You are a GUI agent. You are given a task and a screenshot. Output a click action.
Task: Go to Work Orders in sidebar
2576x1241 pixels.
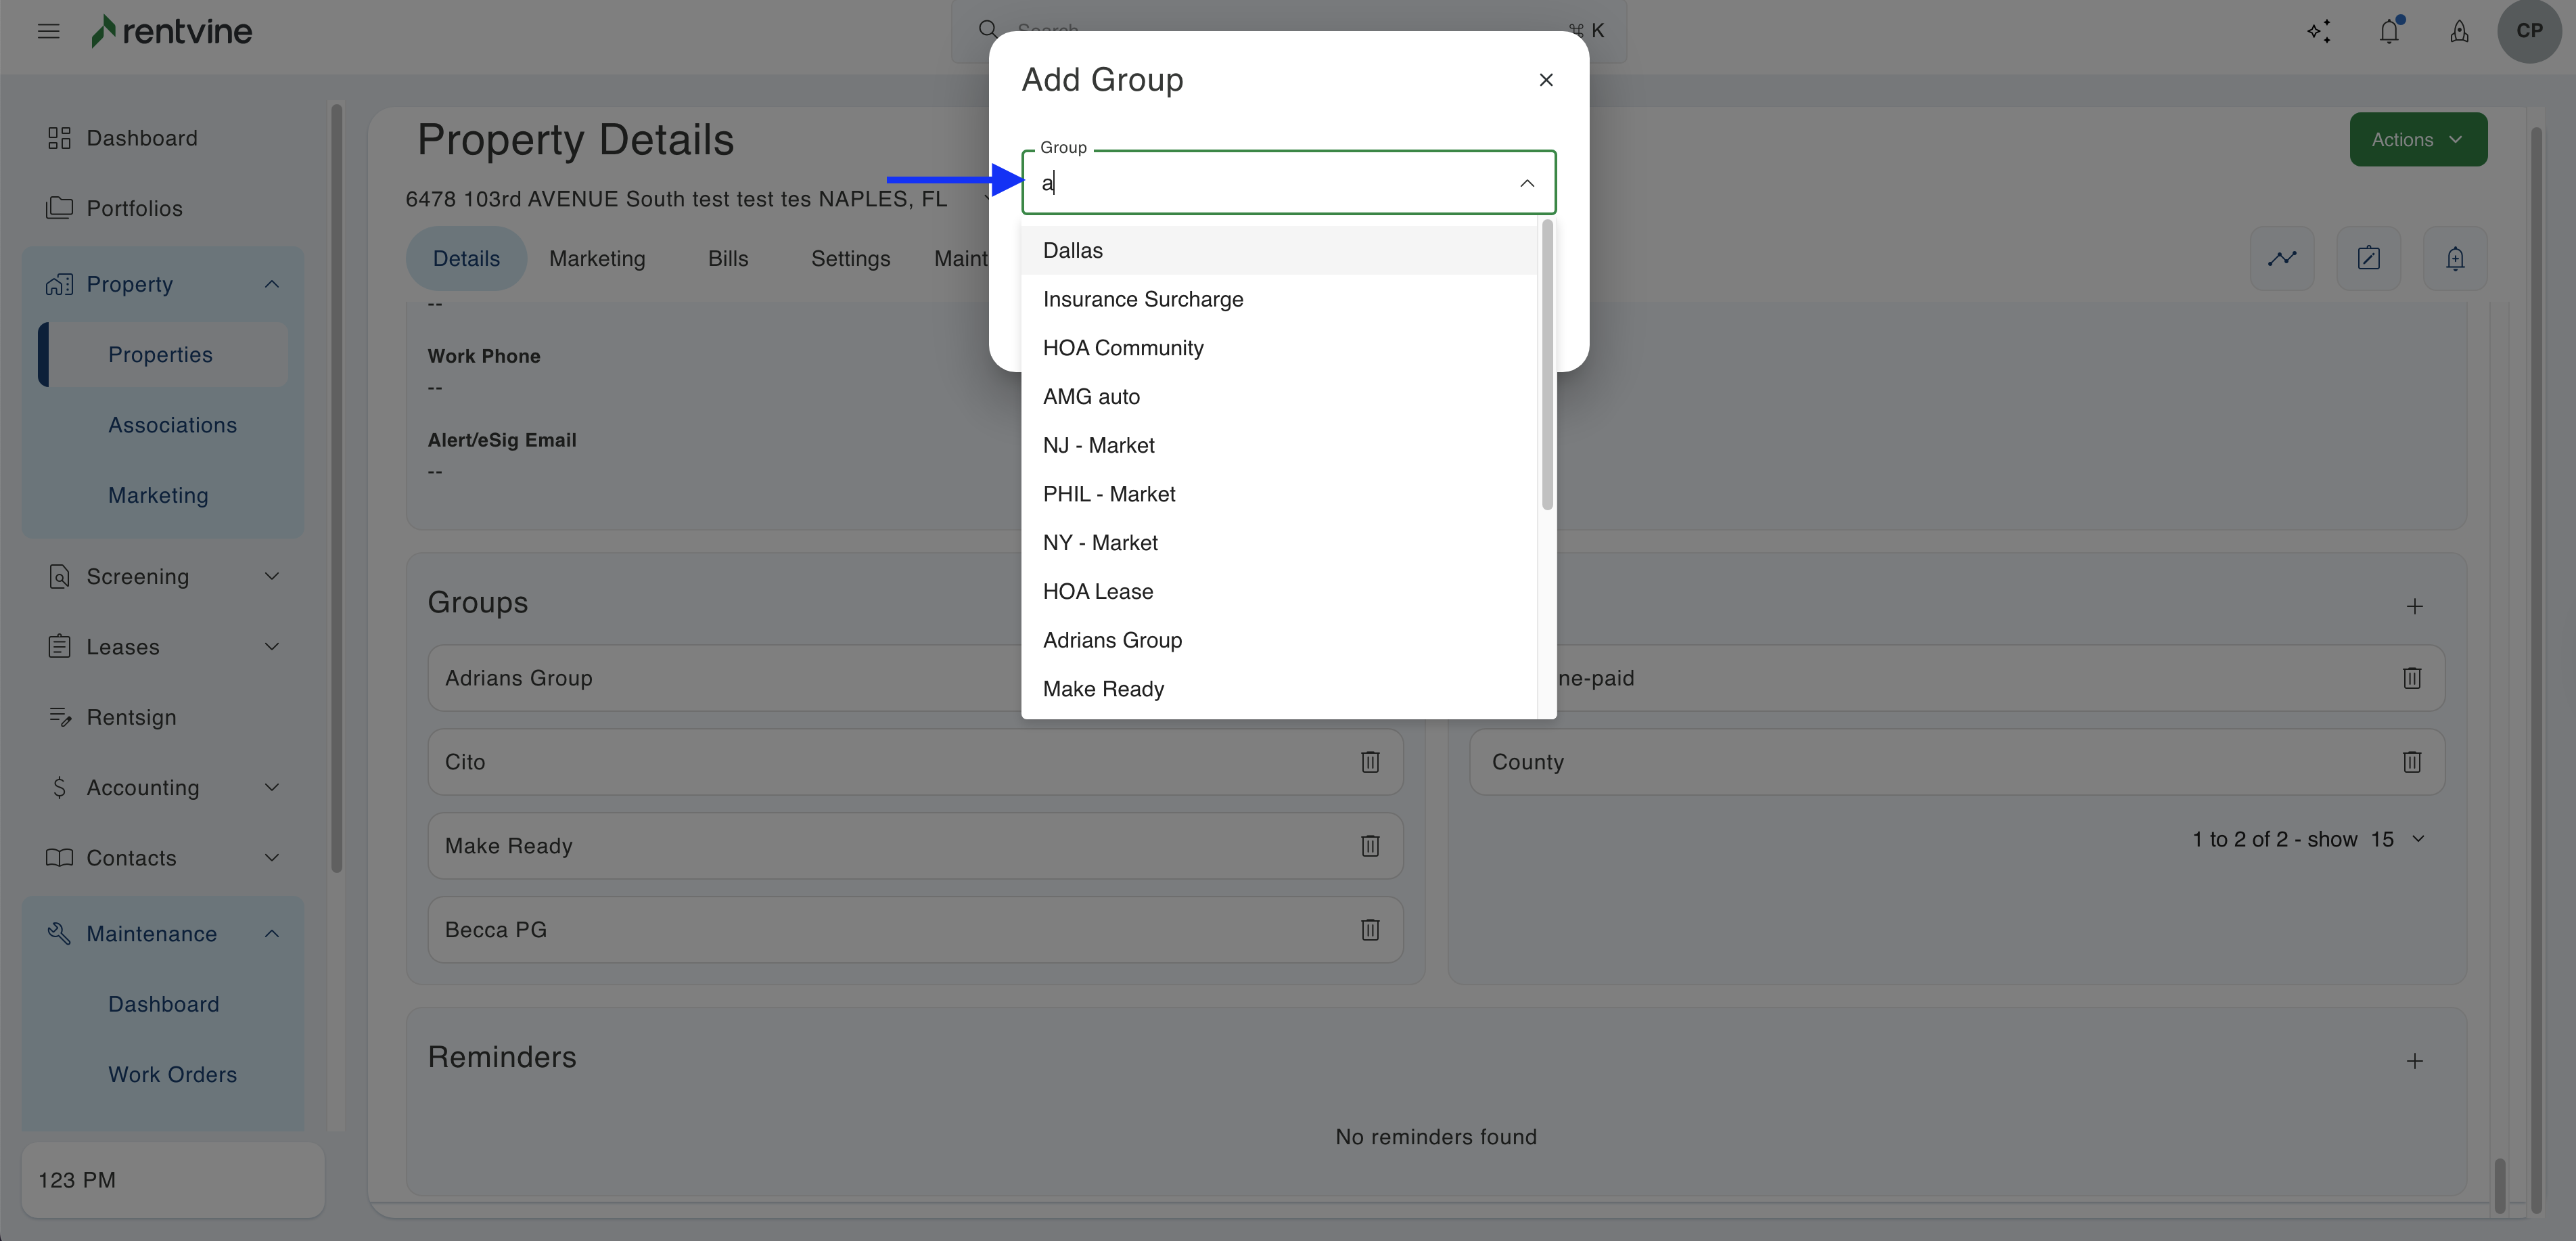click(172, 1075)
